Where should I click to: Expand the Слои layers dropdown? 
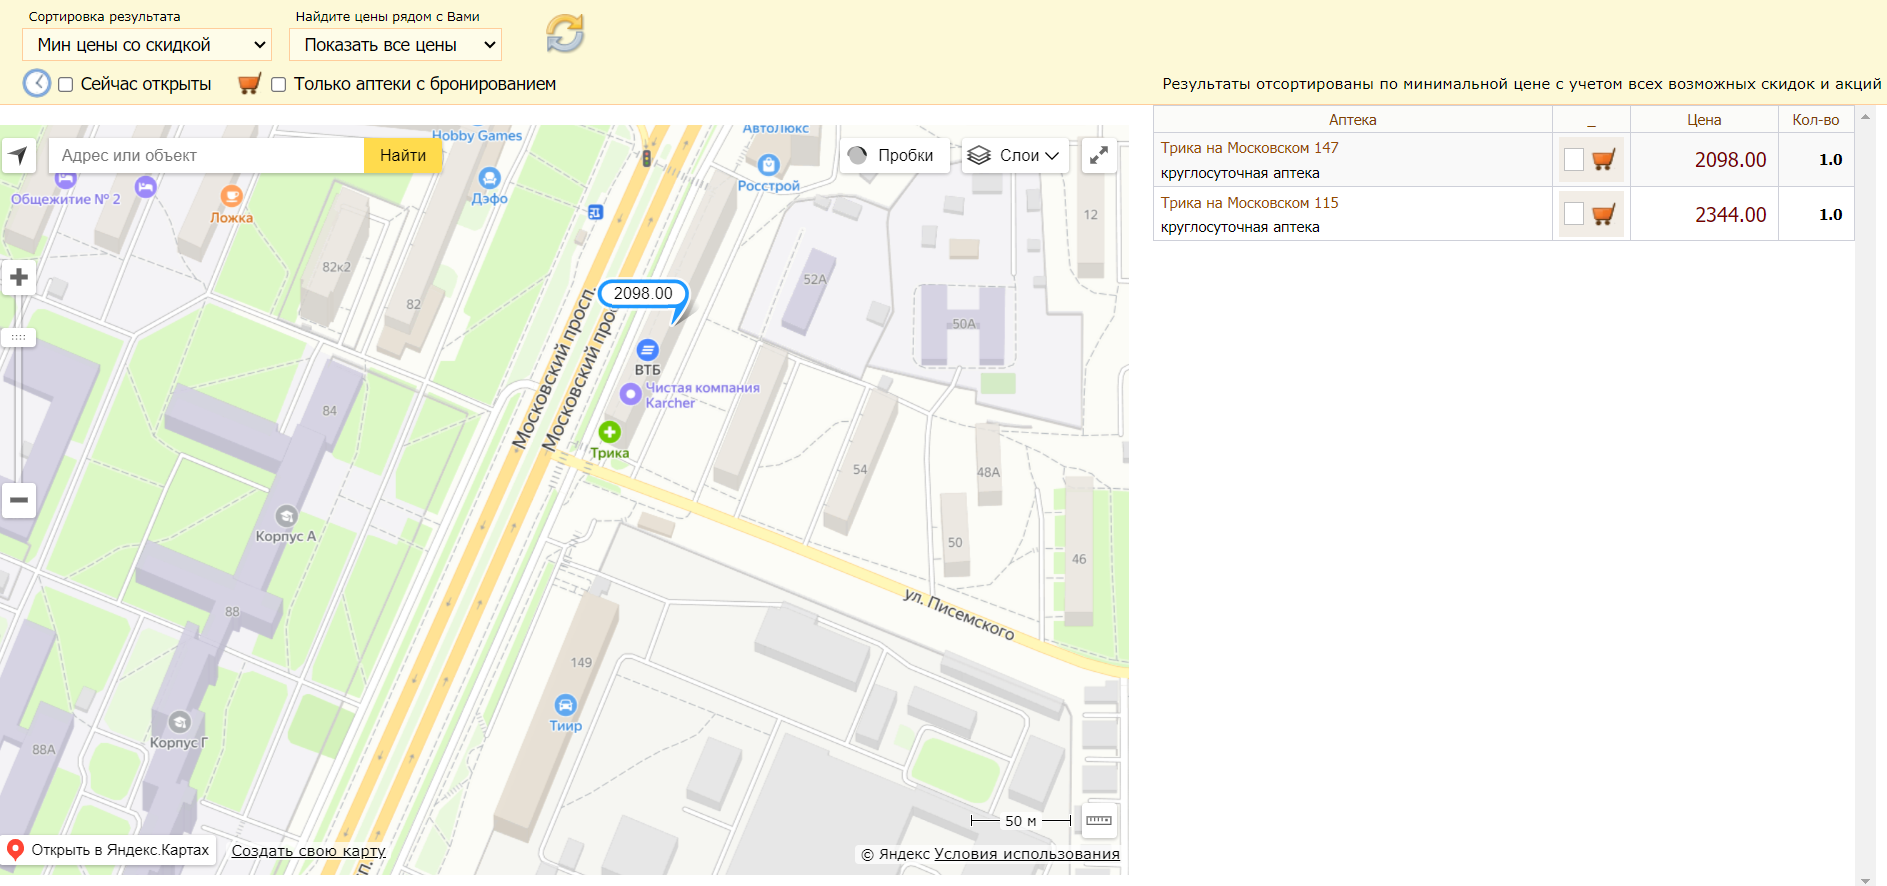coord(1015,155)
